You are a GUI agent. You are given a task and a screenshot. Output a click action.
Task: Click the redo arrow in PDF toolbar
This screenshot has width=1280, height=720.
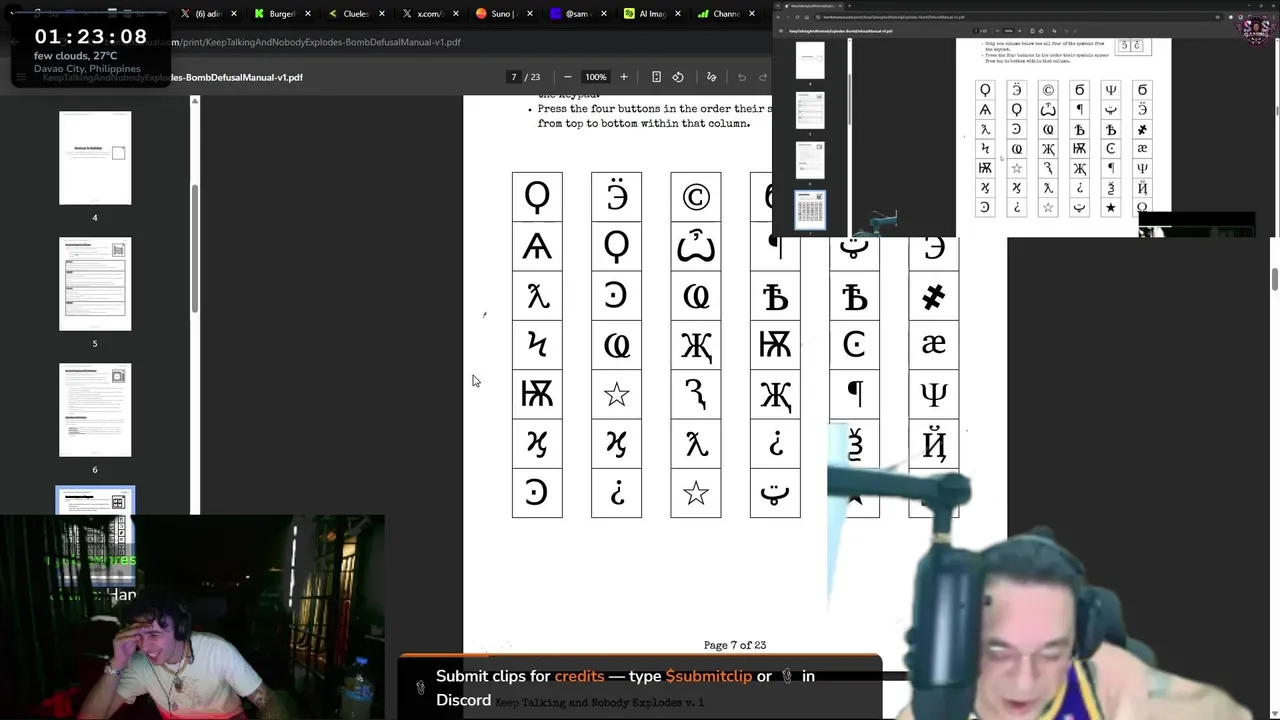(x=763, y=77)
